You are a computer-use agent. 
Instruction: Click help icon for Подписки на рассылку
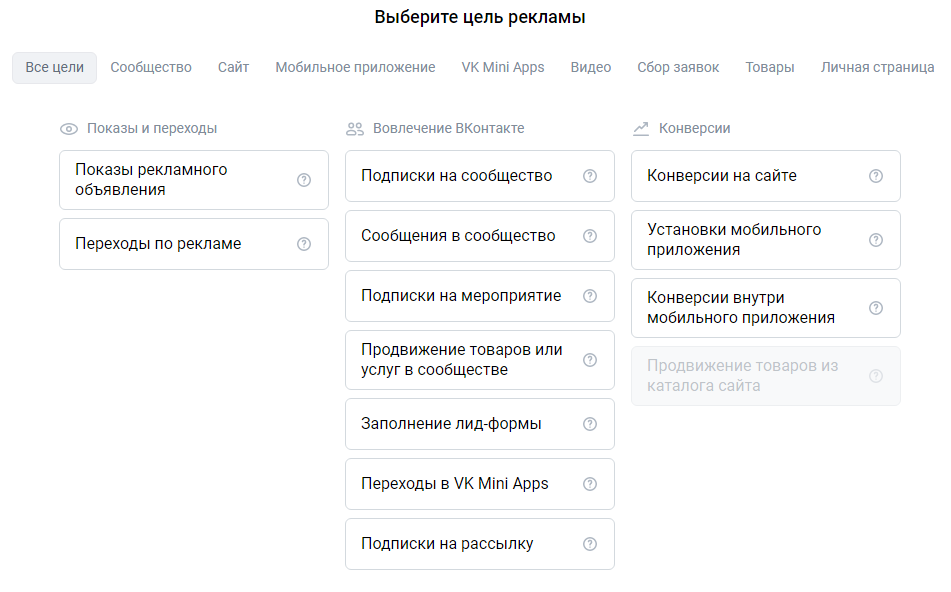[x=590, y=544]
